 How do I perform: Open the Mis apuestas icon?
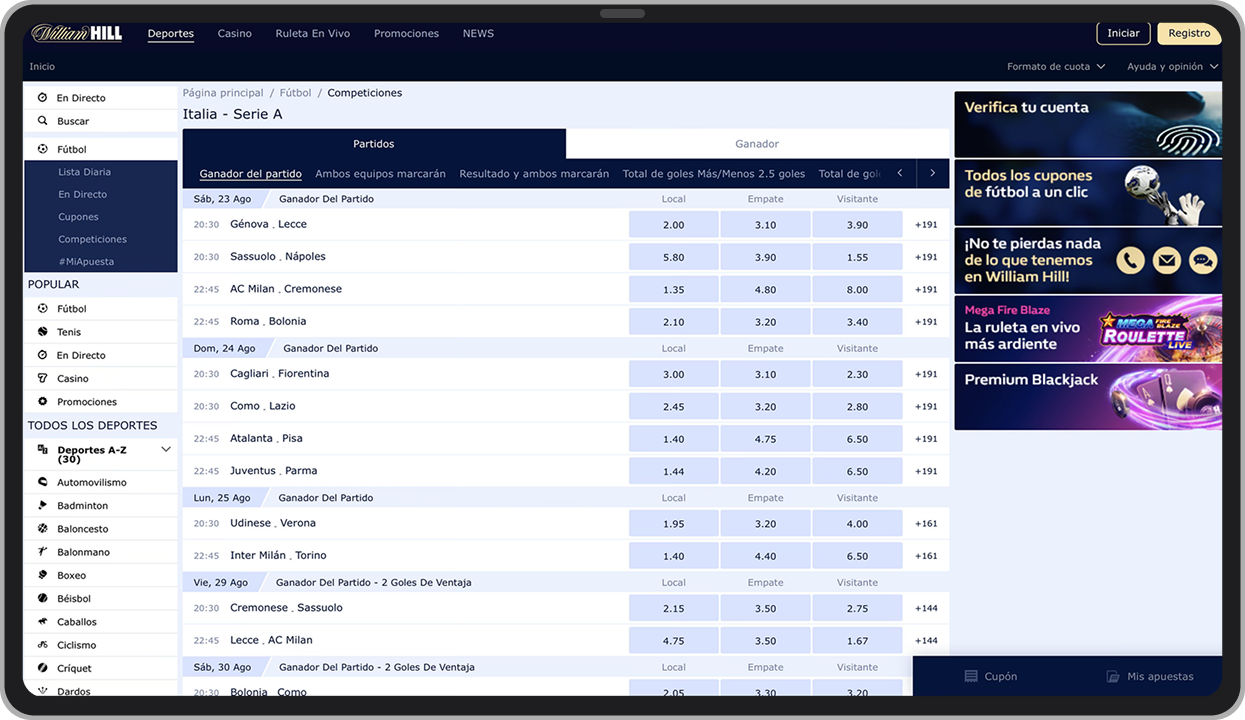coord(1113,676)
